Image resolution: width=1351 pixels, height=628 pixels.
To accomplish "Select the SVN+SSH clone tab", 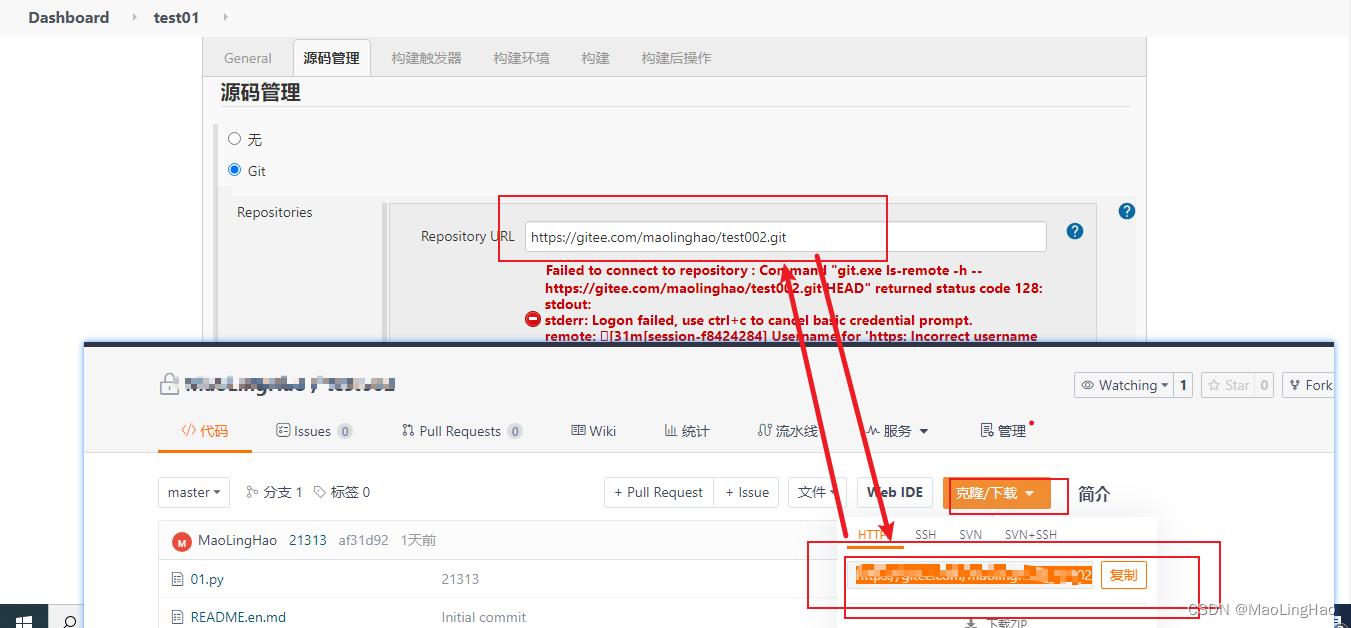I will coord(1031,535).
